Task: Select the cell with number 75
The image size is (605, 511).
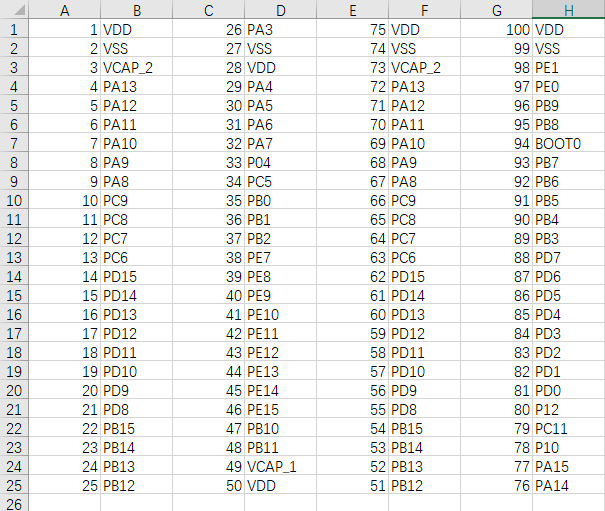Action: point(351,30)
